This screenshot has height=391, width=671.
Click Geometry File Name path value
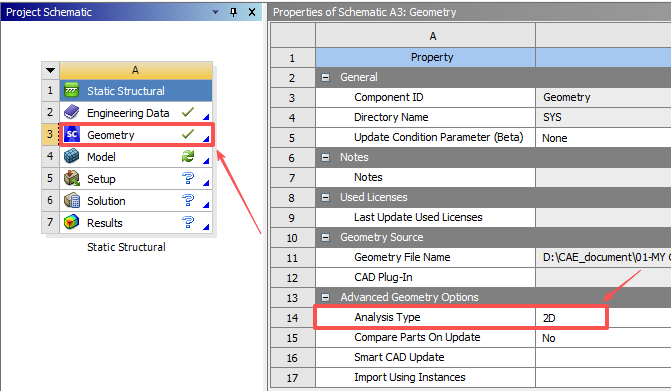click(x=603, y=258)
